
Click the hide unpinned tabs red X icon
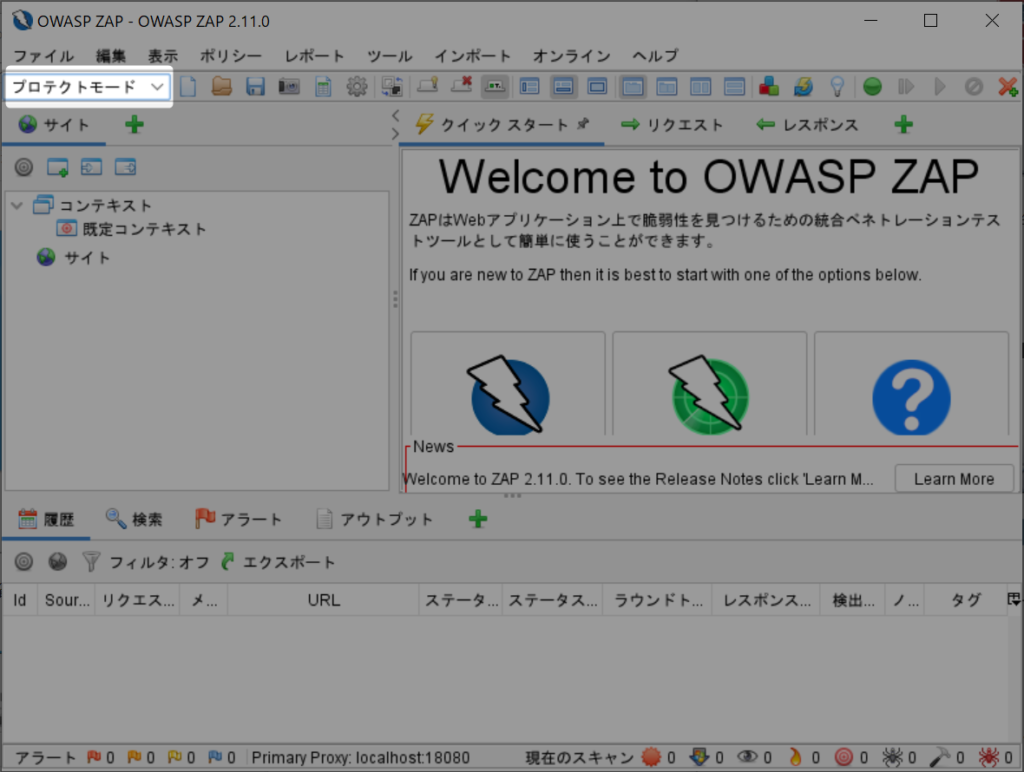tap(461, 86)
